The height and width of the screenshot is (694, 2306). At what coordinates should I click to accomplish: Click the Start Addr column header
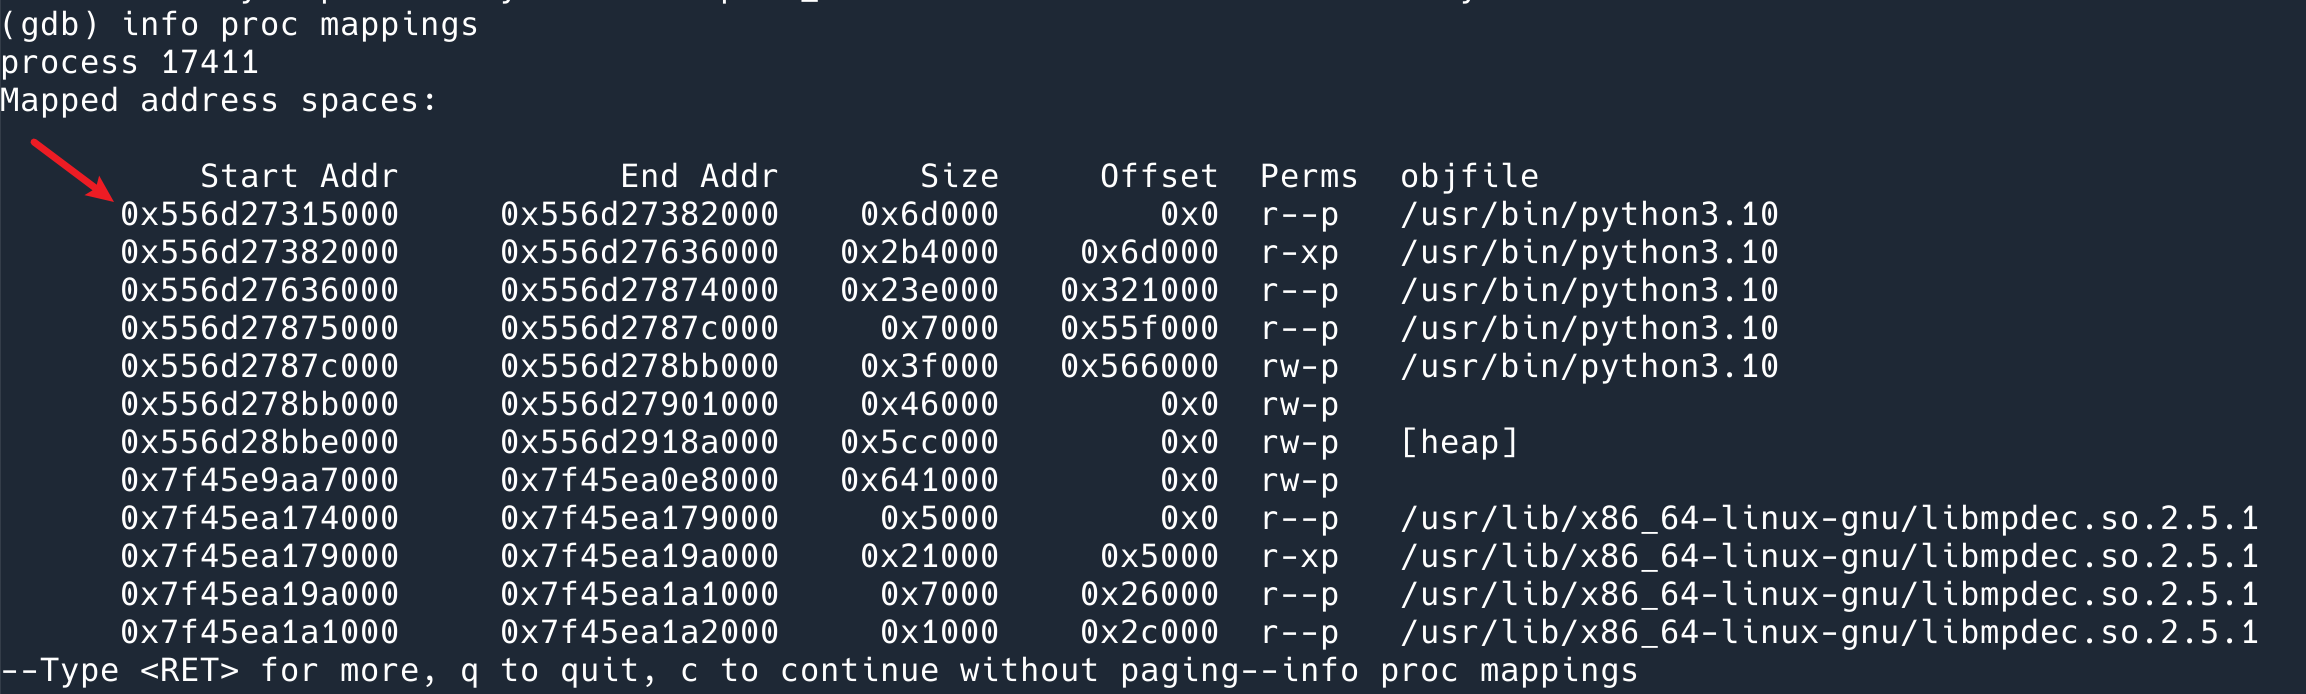(x=299, y=176)
